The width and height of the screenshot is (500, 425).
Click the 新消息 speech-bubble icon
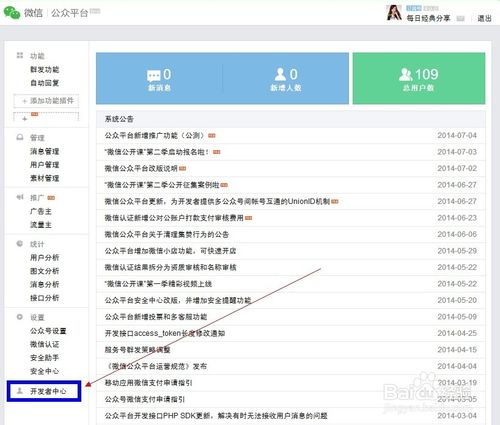[153, 76]
